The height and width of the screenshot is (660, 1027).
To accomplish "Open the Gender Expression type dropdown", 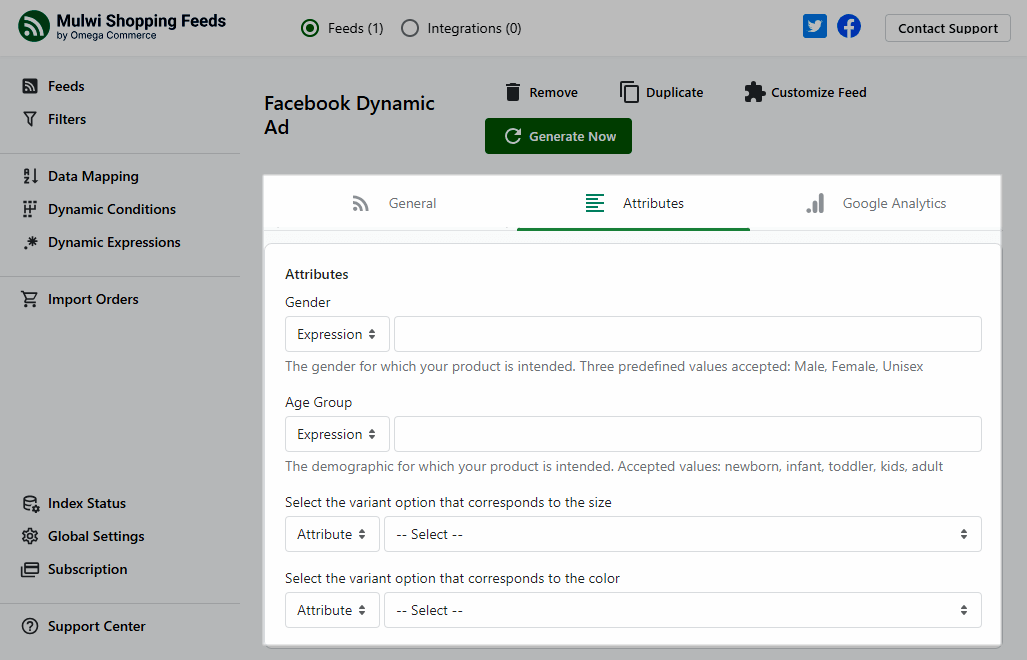I will tap(337, 334).
